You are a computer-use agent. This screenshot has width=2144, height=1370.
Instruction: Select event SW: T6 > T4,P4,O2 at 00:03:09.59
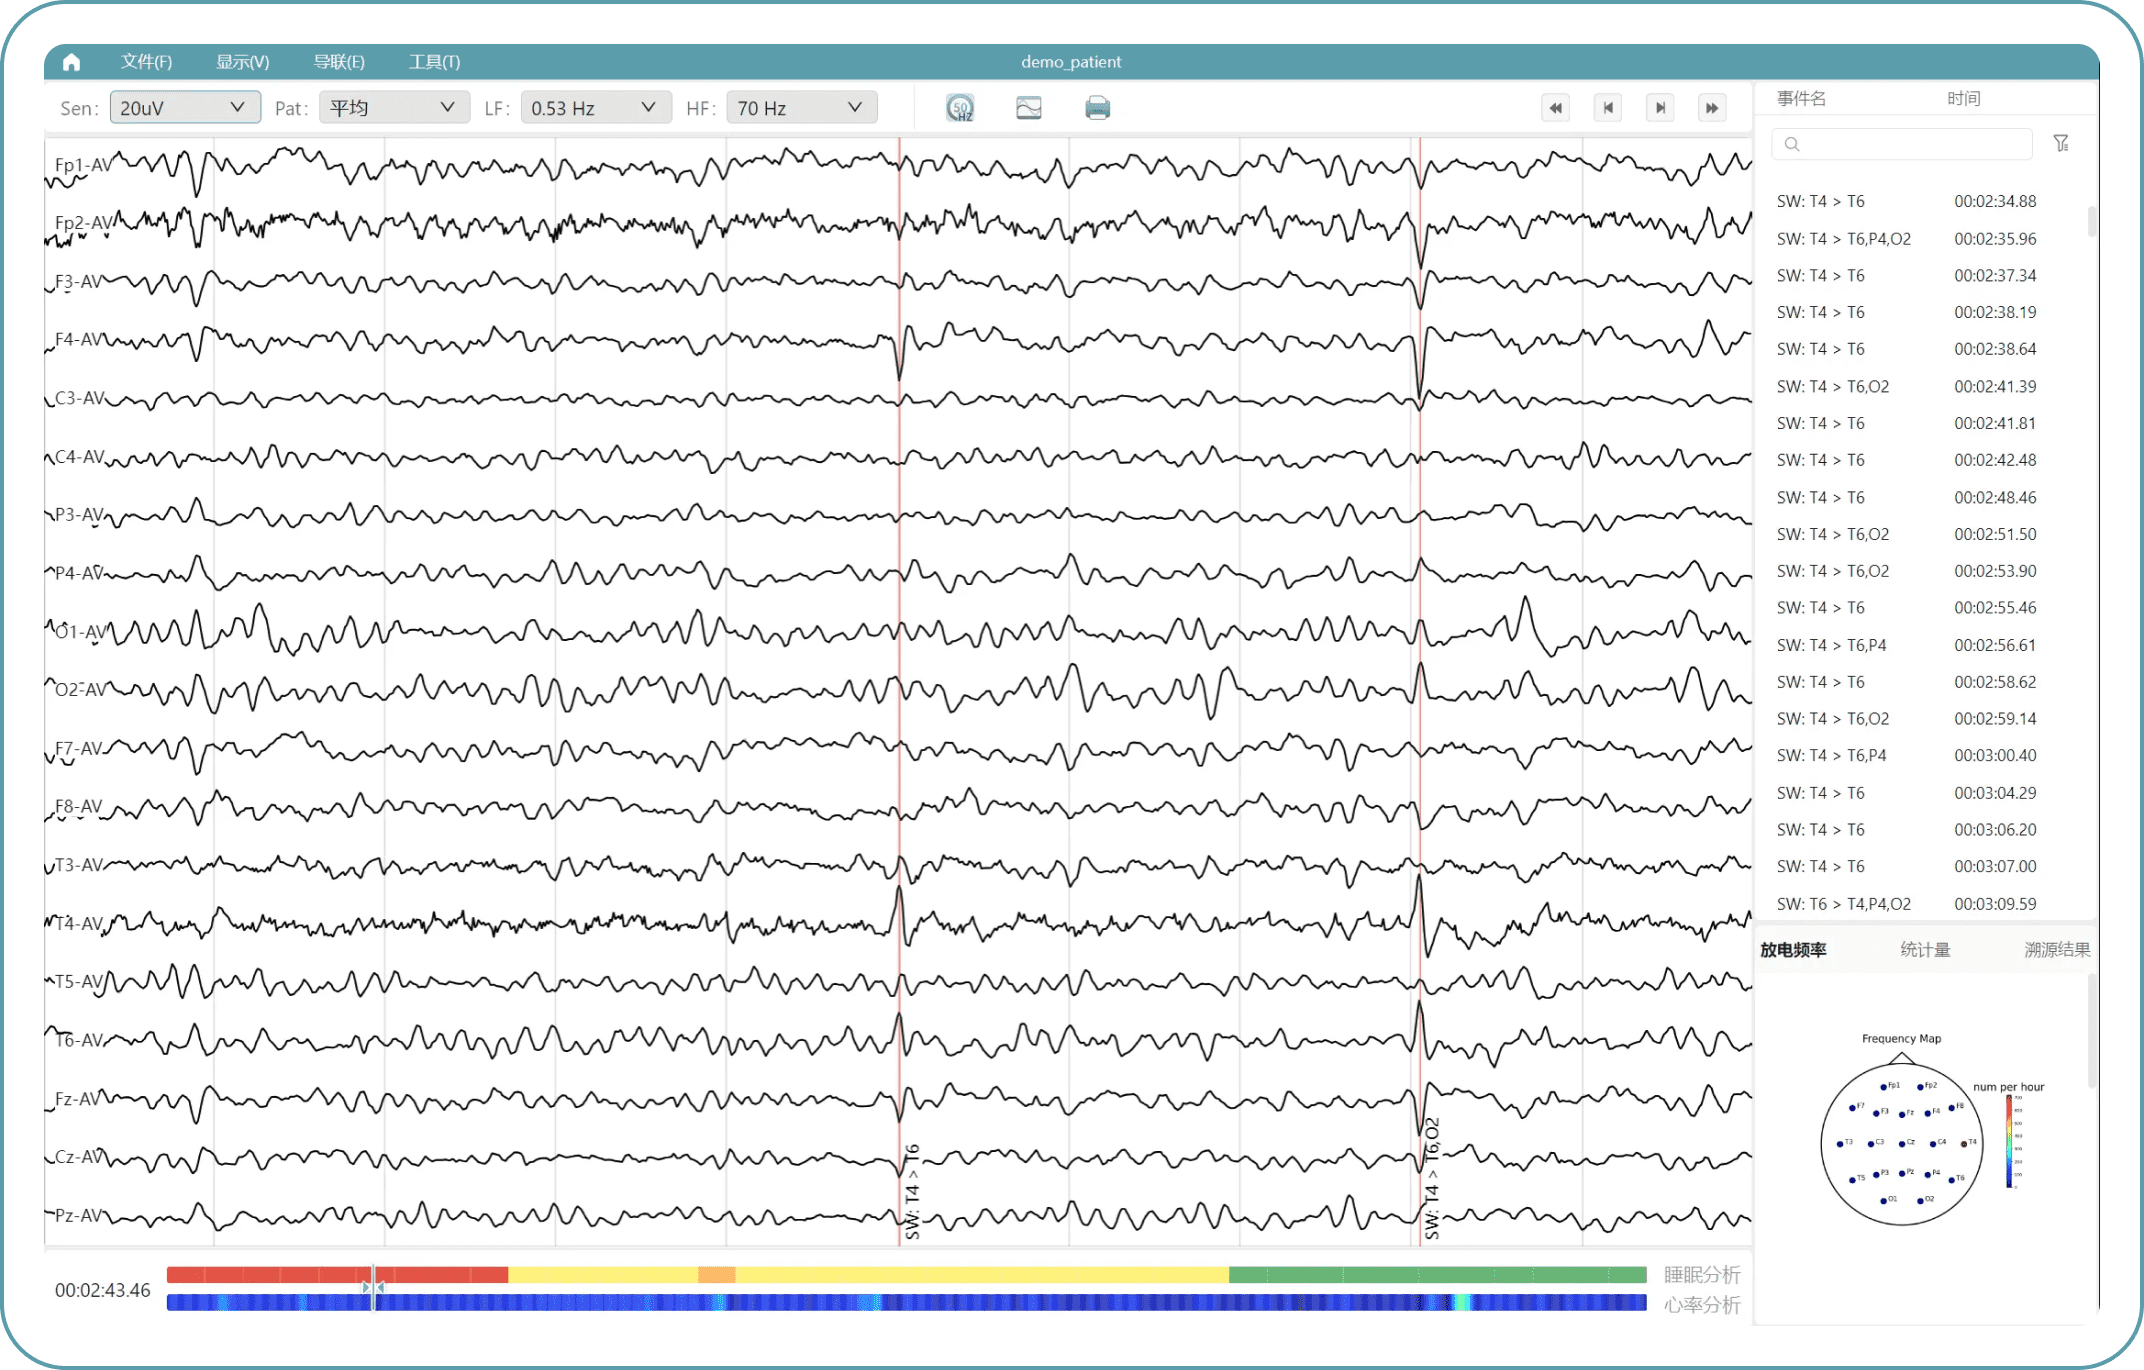tap(1907, 904)
